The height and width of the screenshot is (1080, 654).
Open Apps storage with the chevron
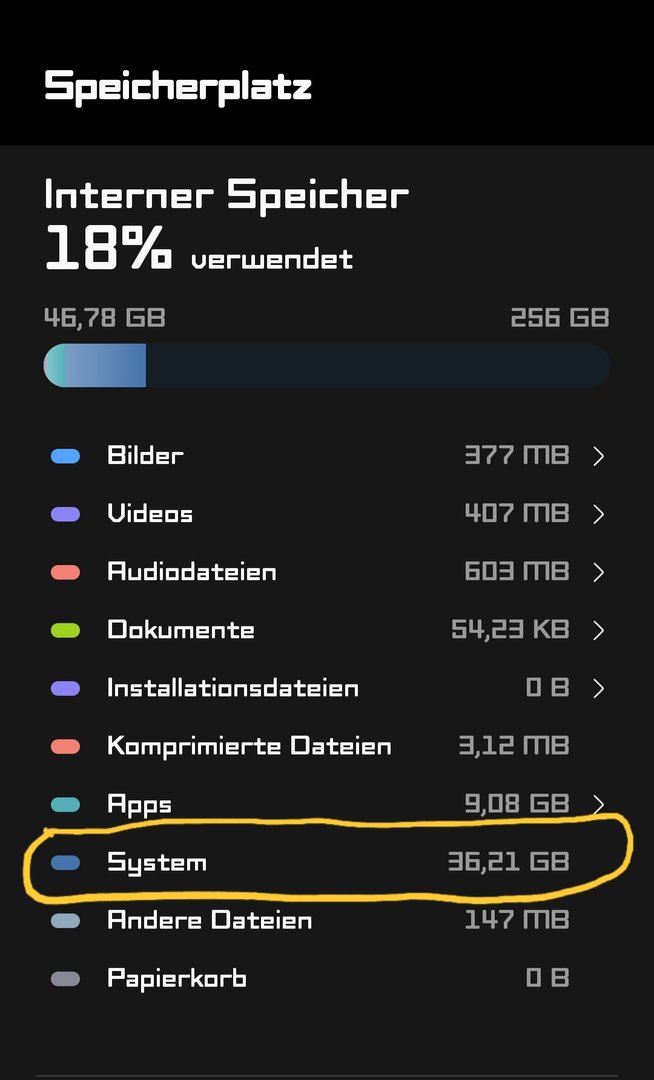[598, 805]
